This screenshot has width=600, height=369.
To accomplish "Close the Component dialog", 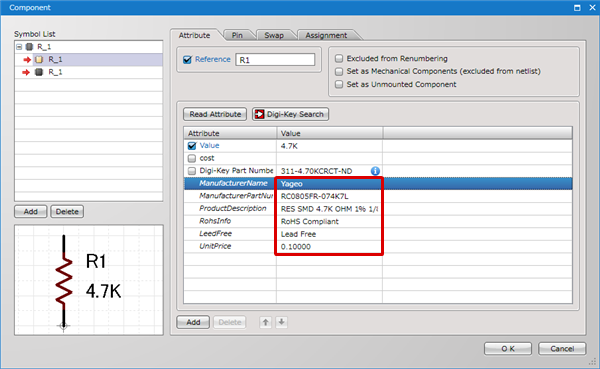I will click(x=592, y=8).
